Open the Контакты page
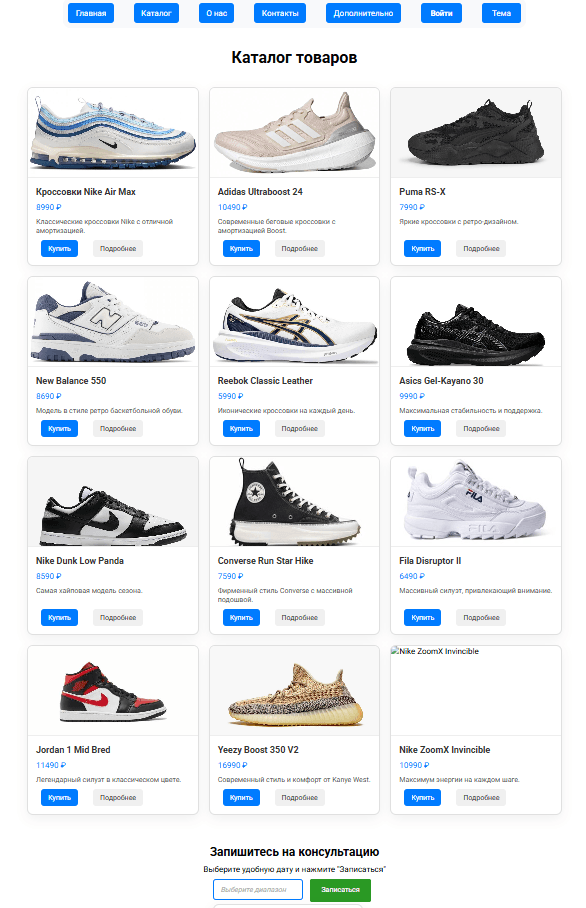 [x=280, y=13]
